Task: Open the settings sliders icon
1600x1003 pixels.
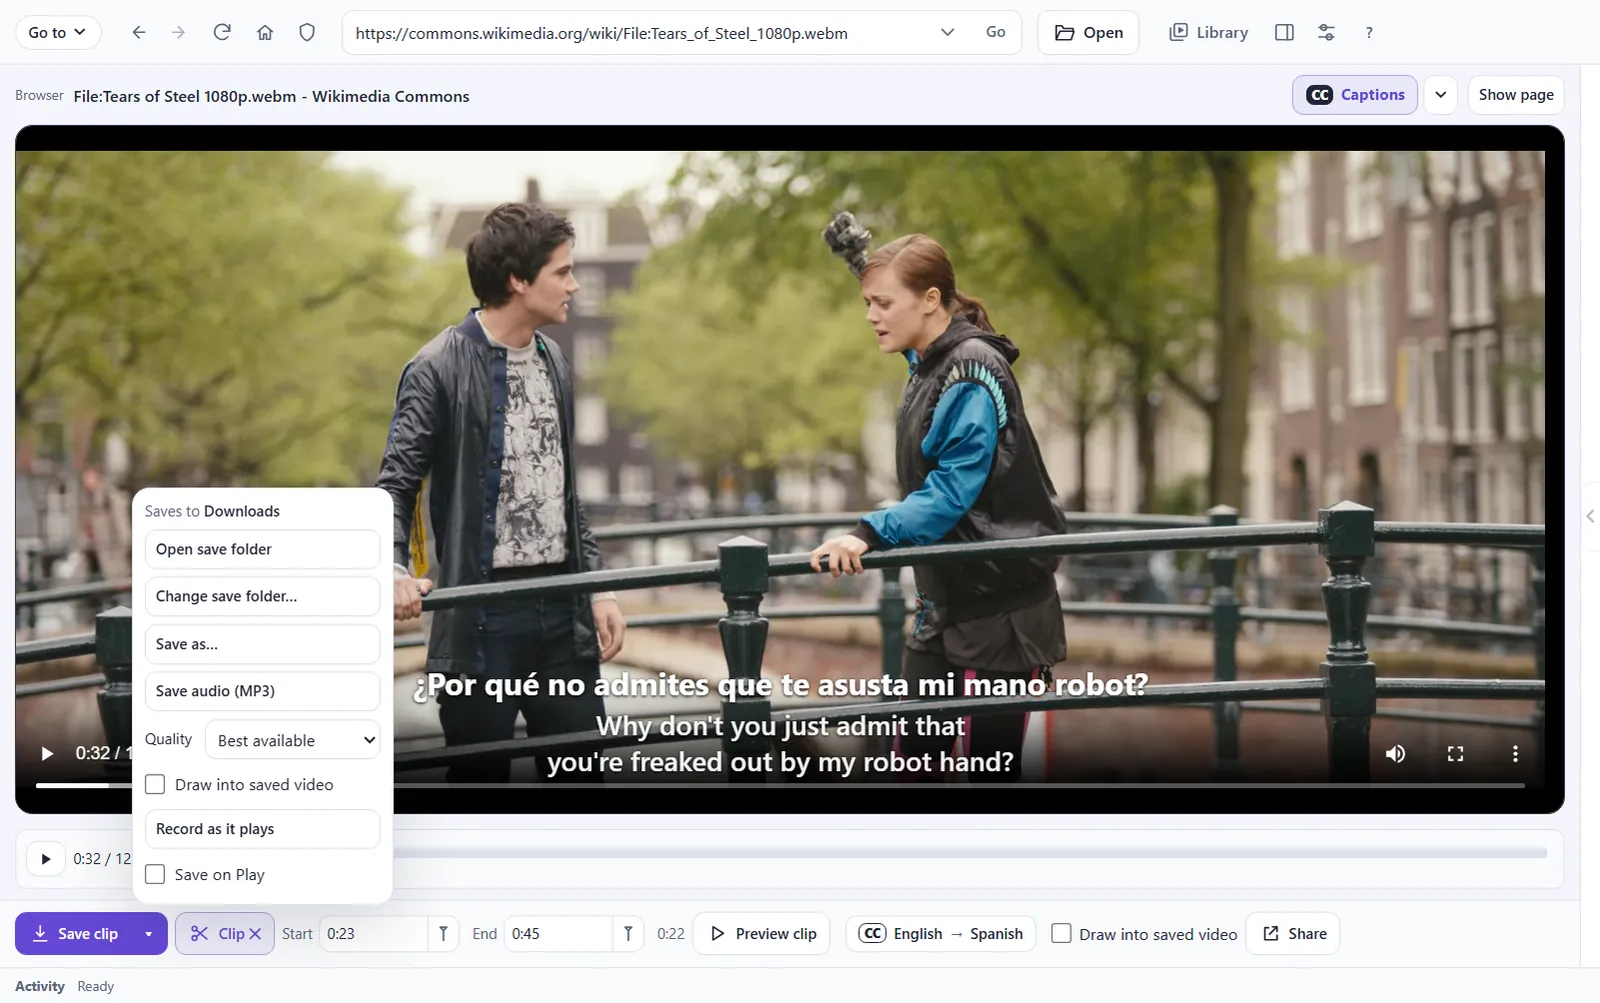Action: [x=1327, y=32]
